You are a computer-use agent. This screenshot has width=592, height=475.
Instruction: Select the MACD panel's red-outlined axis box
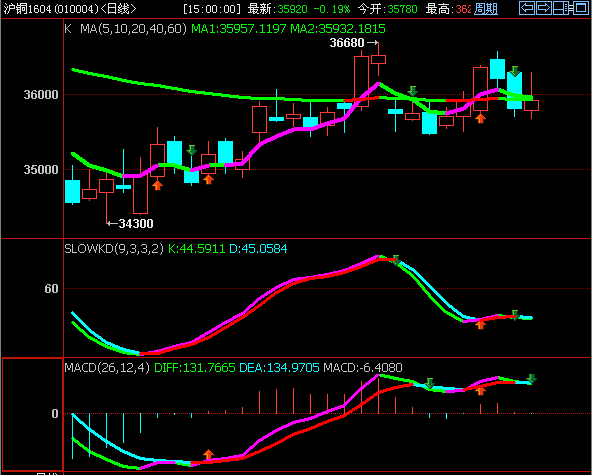[x=32, y=414]
